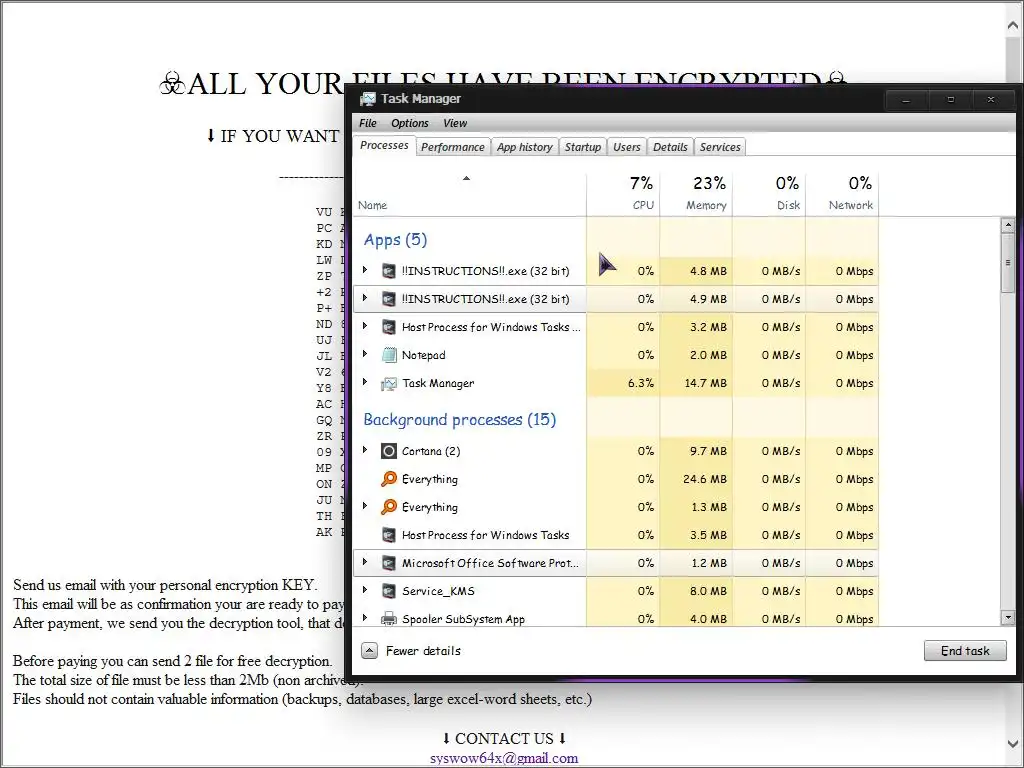
Task: Select the Apps (5) group header
Action: 395,240
